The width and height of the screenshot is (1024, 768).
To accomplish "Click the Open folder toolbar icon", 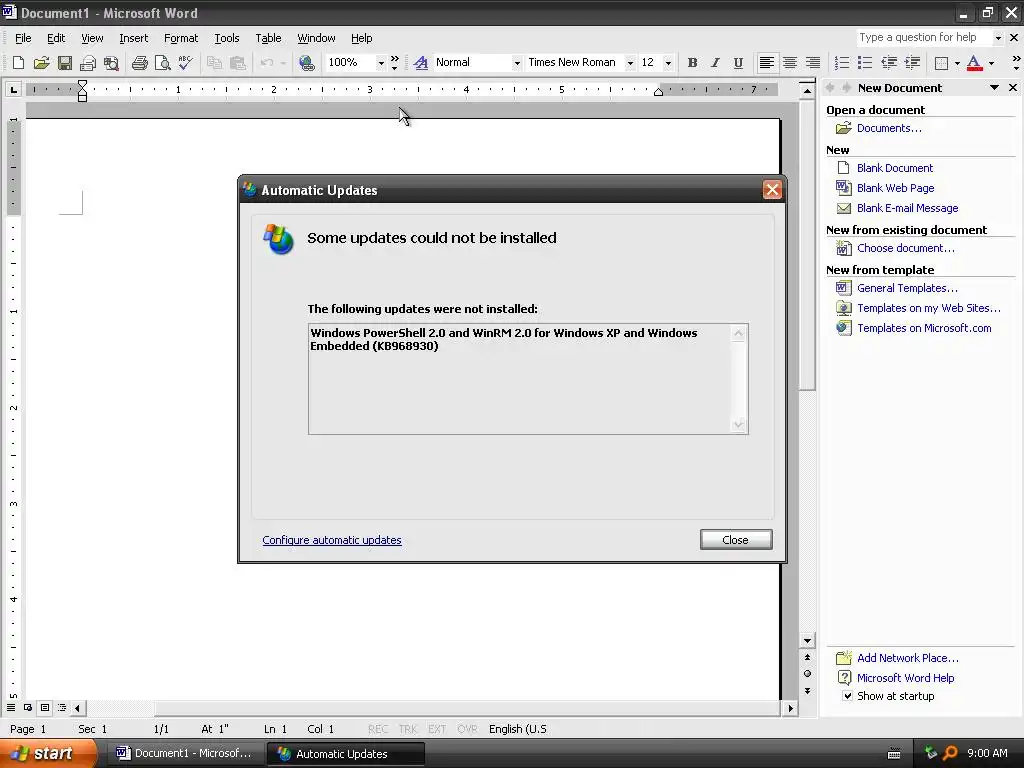I will click(x=42, y=63).
